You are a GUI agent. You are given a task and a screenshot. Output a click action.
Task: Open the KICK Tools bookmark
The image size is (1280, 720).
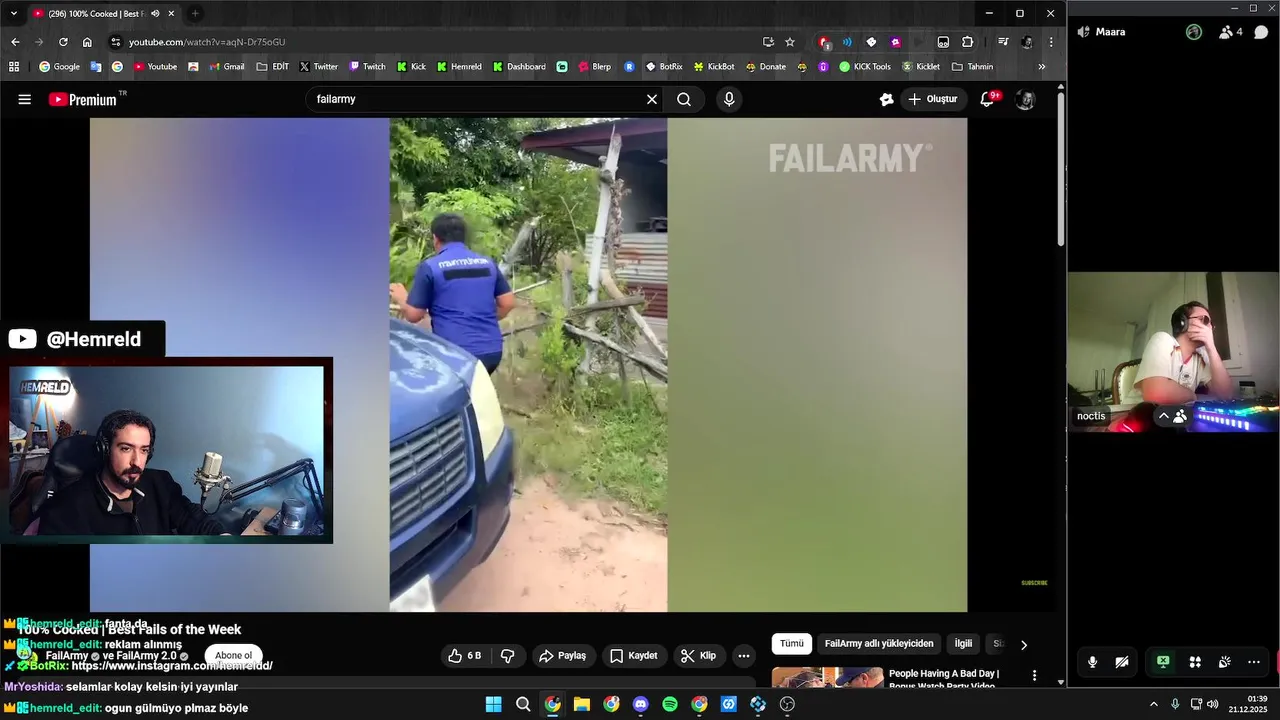(x=865, y=67)
